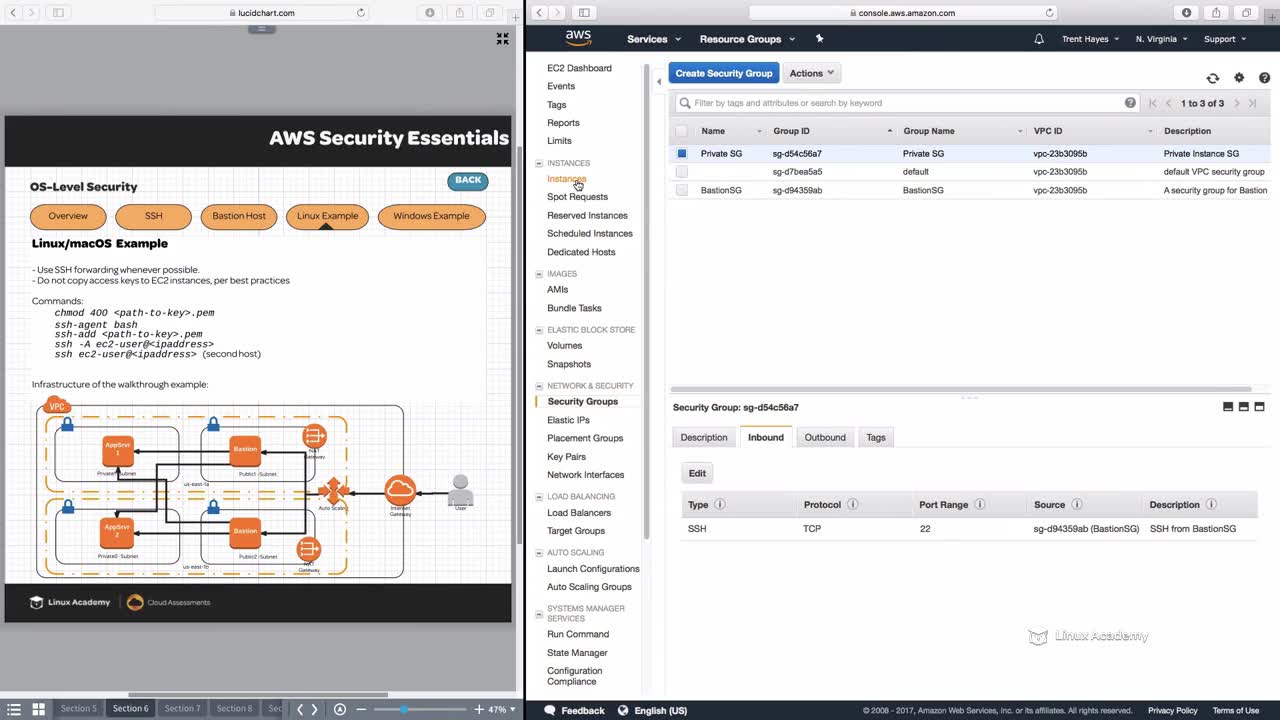Zoom out with the minus icon in Lucidchart
The width and height of the screenshot is (1280, 720).
(361, 709)
